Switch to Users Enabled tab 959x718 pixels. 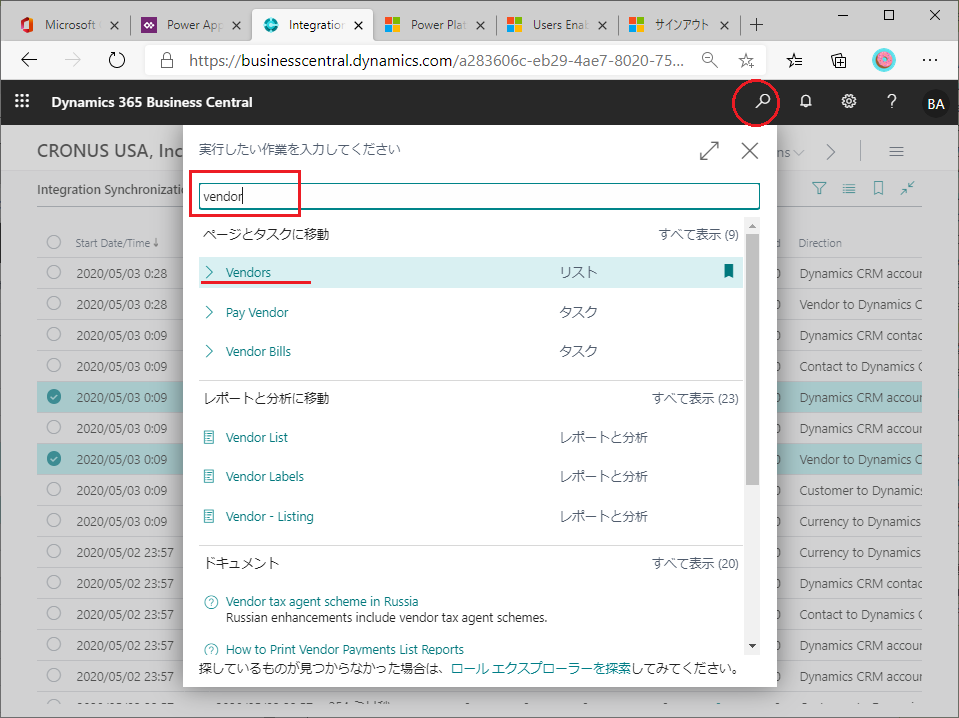click(x=559, y=25)
